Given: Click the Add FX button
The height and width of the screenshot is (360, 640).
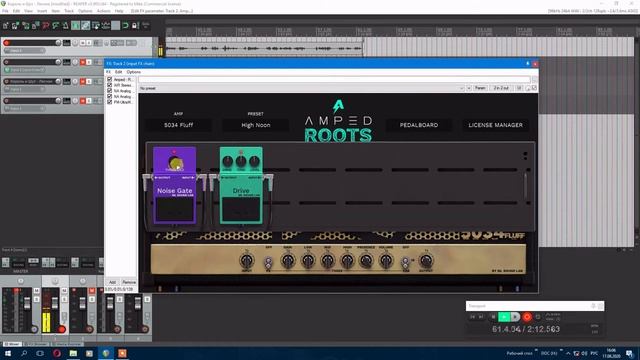Looking at the screenshot, I should click(x=112, y=282).
